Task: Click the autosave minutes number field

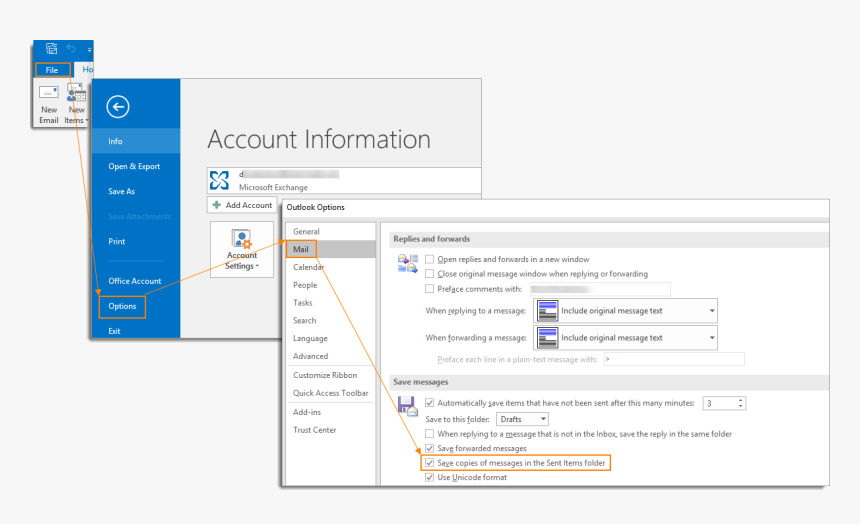Action: click(720, 403)
